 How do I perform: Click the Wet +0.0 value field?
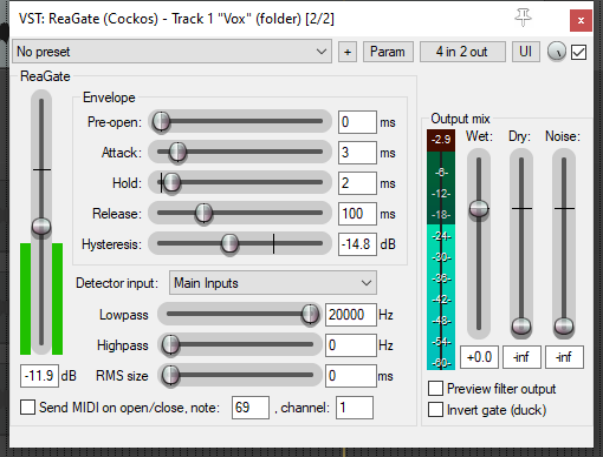click(x=479, y=357)
